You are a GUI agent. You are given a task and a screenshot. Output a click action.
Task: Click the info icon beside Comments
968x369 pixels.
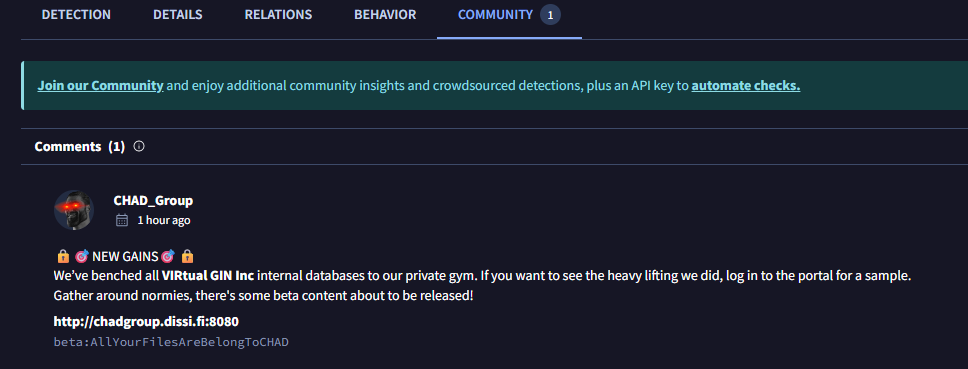tap(139, 146)
